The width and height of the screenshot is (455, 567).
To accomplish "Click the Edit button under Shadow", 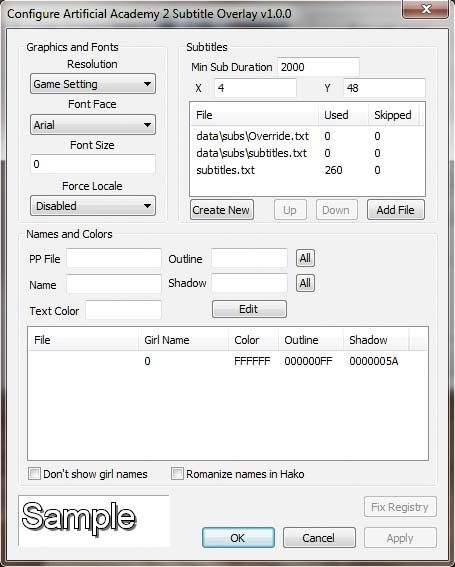I will pyautogui.click(x=249, y=309).
